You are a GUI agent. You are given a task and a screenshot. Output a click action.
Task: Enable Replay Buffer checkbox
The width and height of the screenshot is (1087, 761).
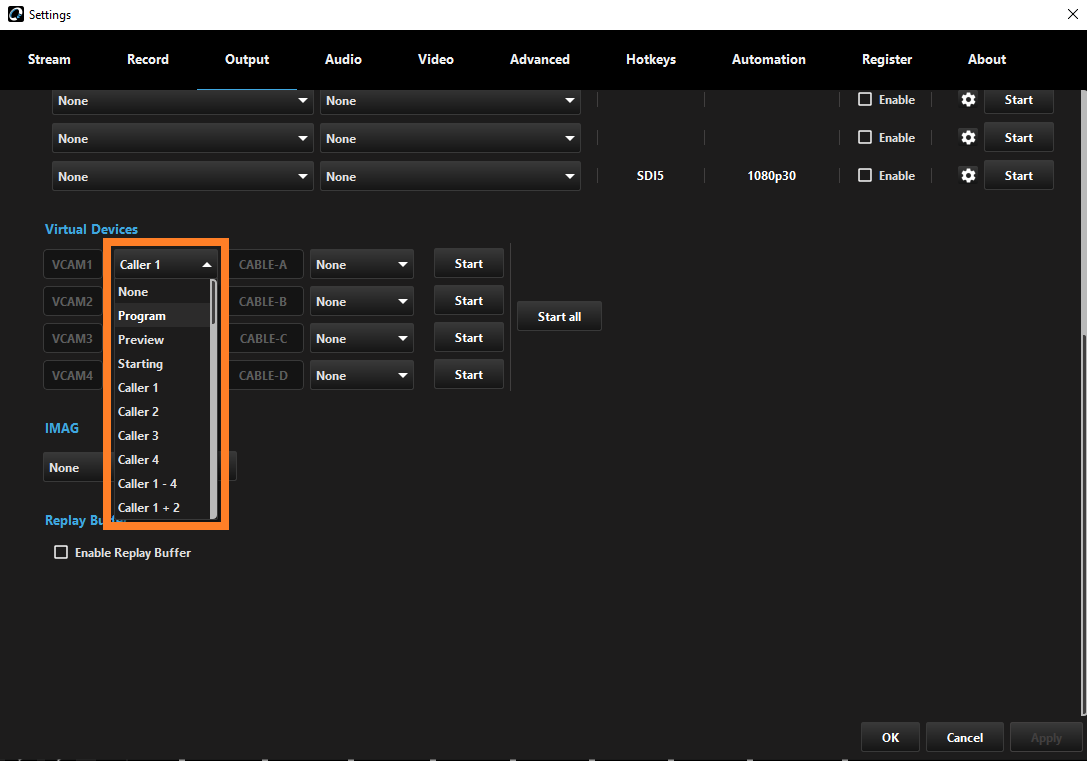(61, 552)
